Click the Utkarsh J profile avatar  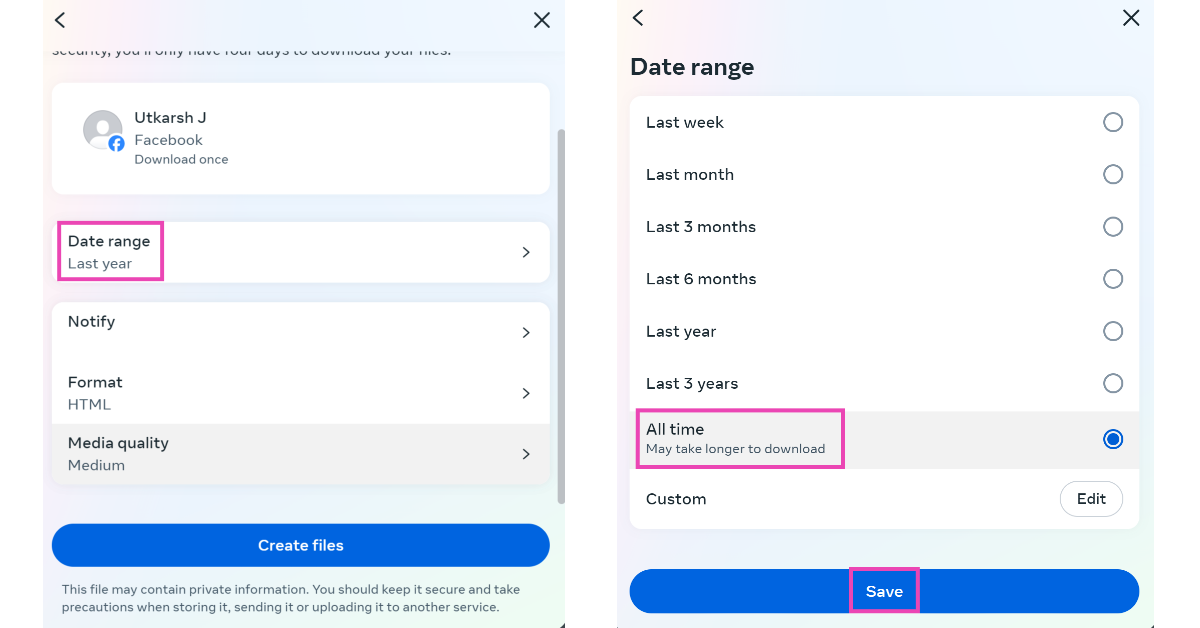[103, 131]
